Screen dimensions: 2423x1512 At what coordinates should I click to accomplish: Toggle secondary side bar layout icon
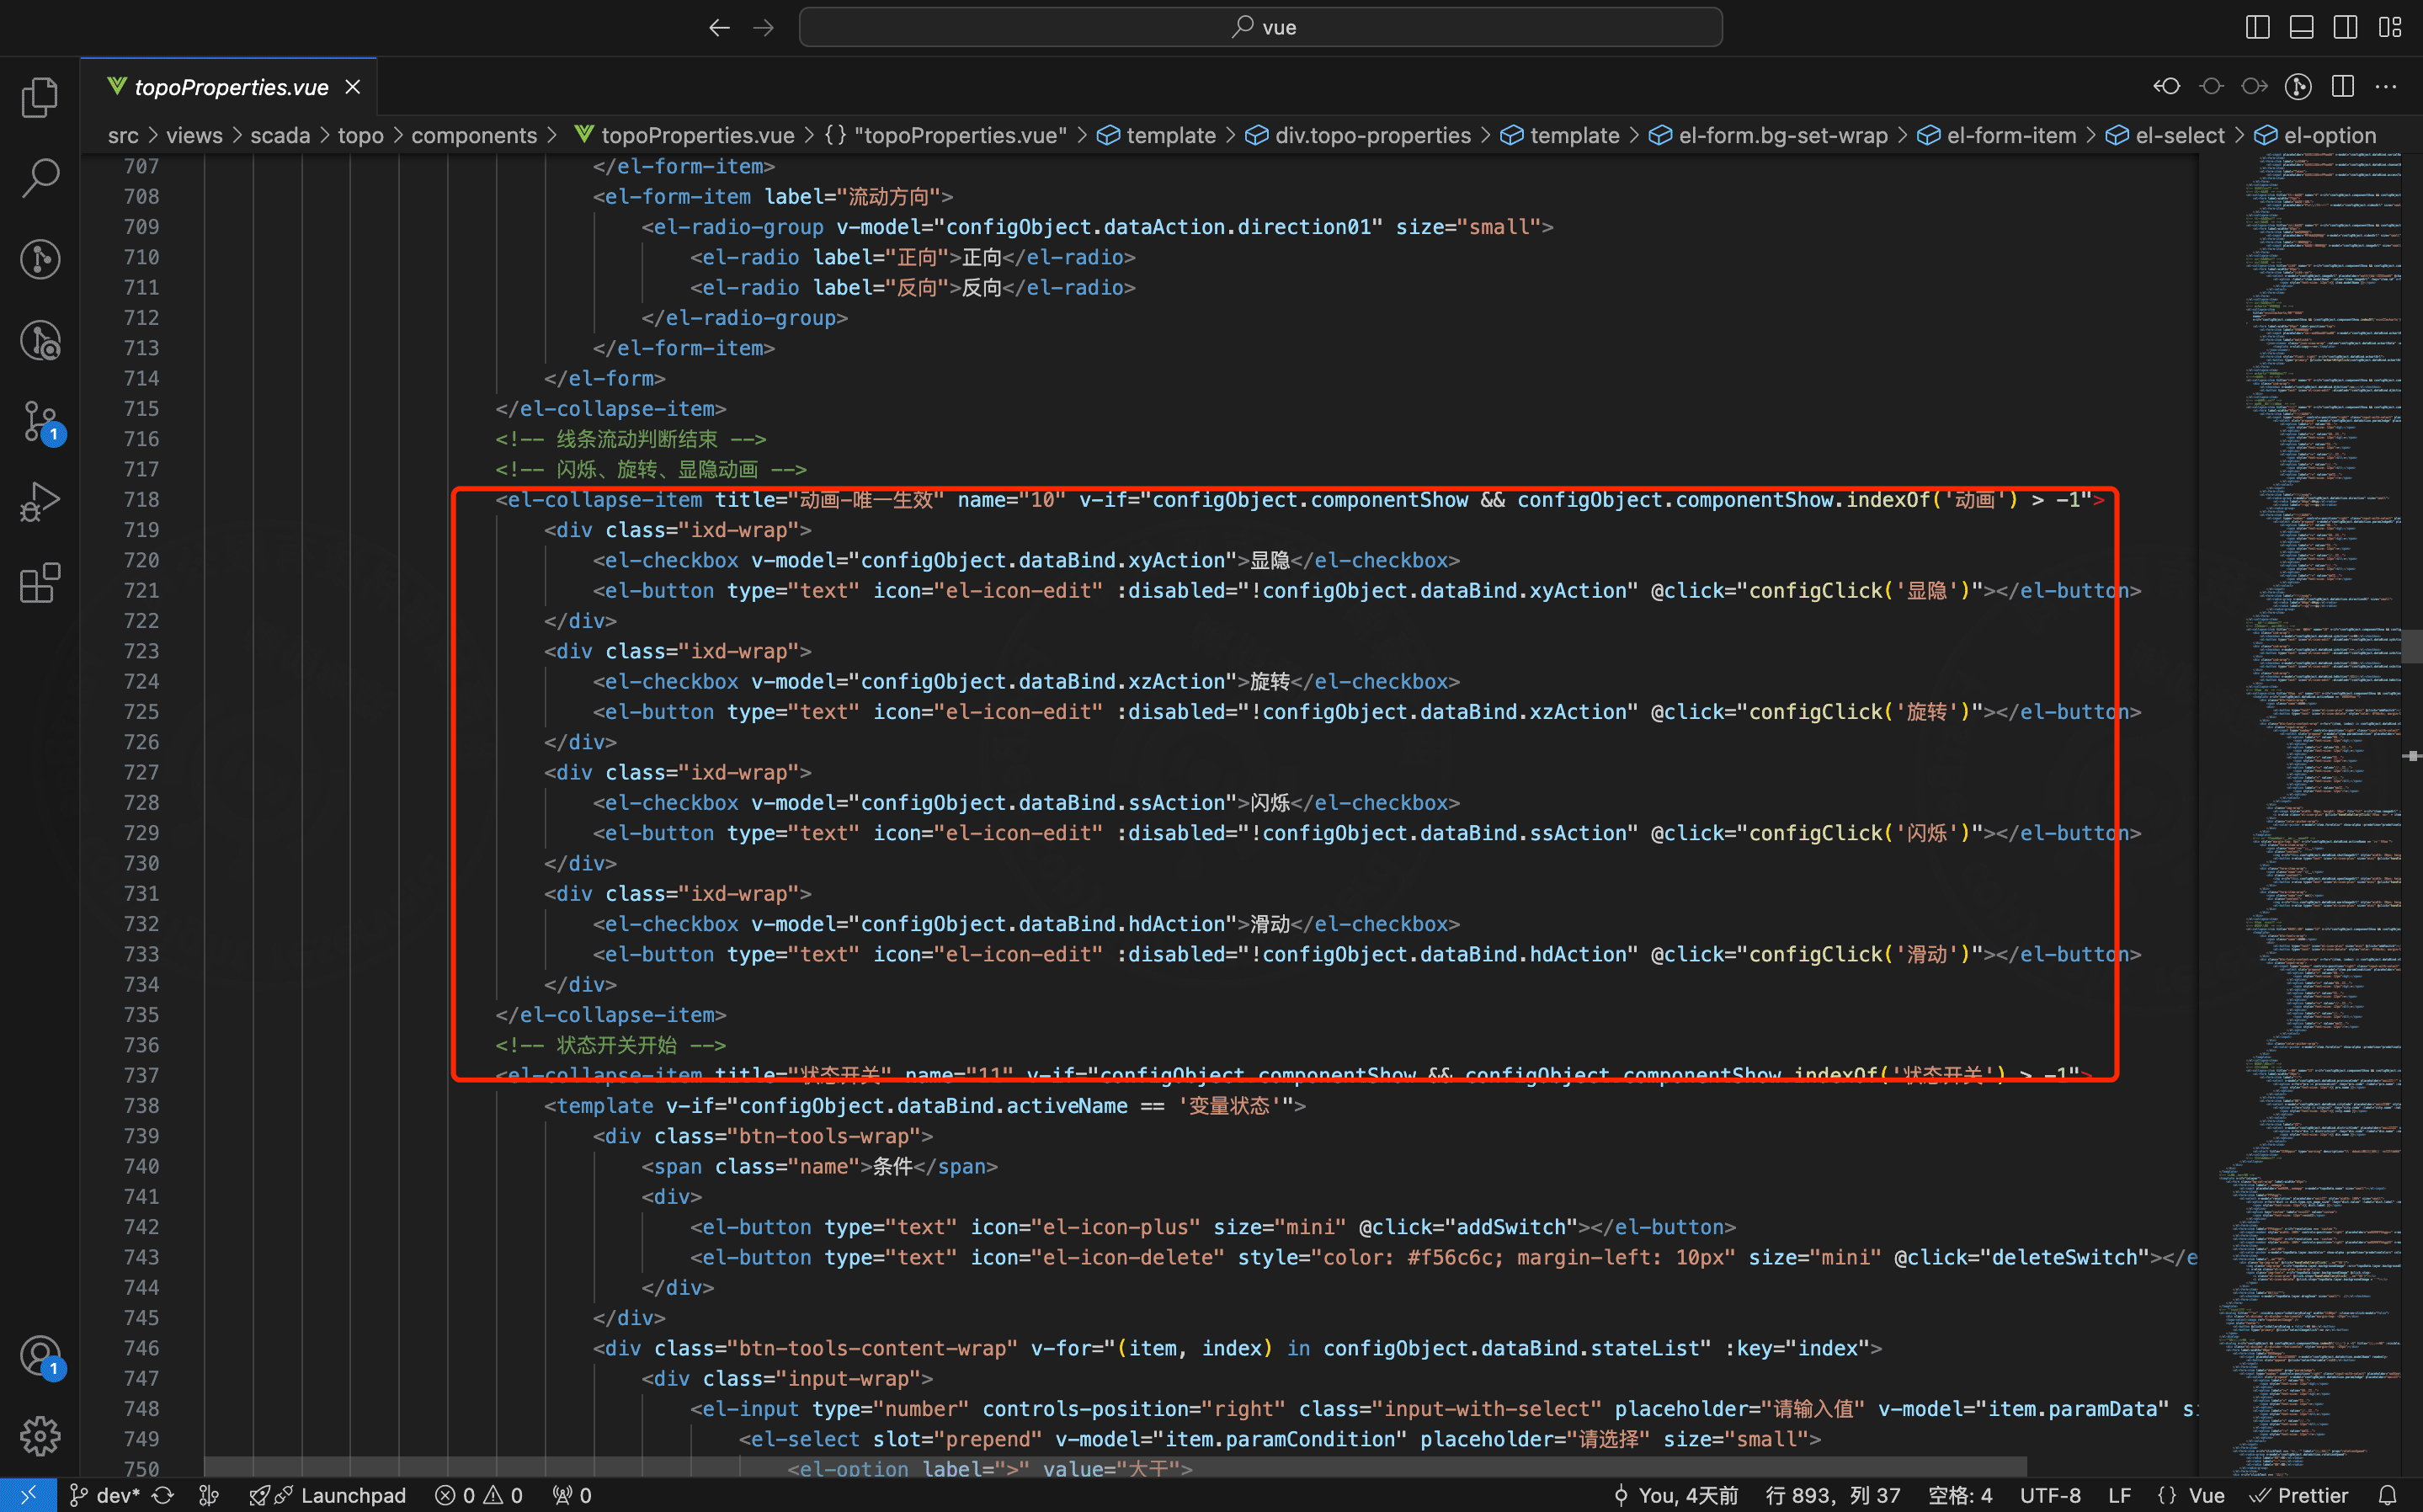click(2345, 27)
